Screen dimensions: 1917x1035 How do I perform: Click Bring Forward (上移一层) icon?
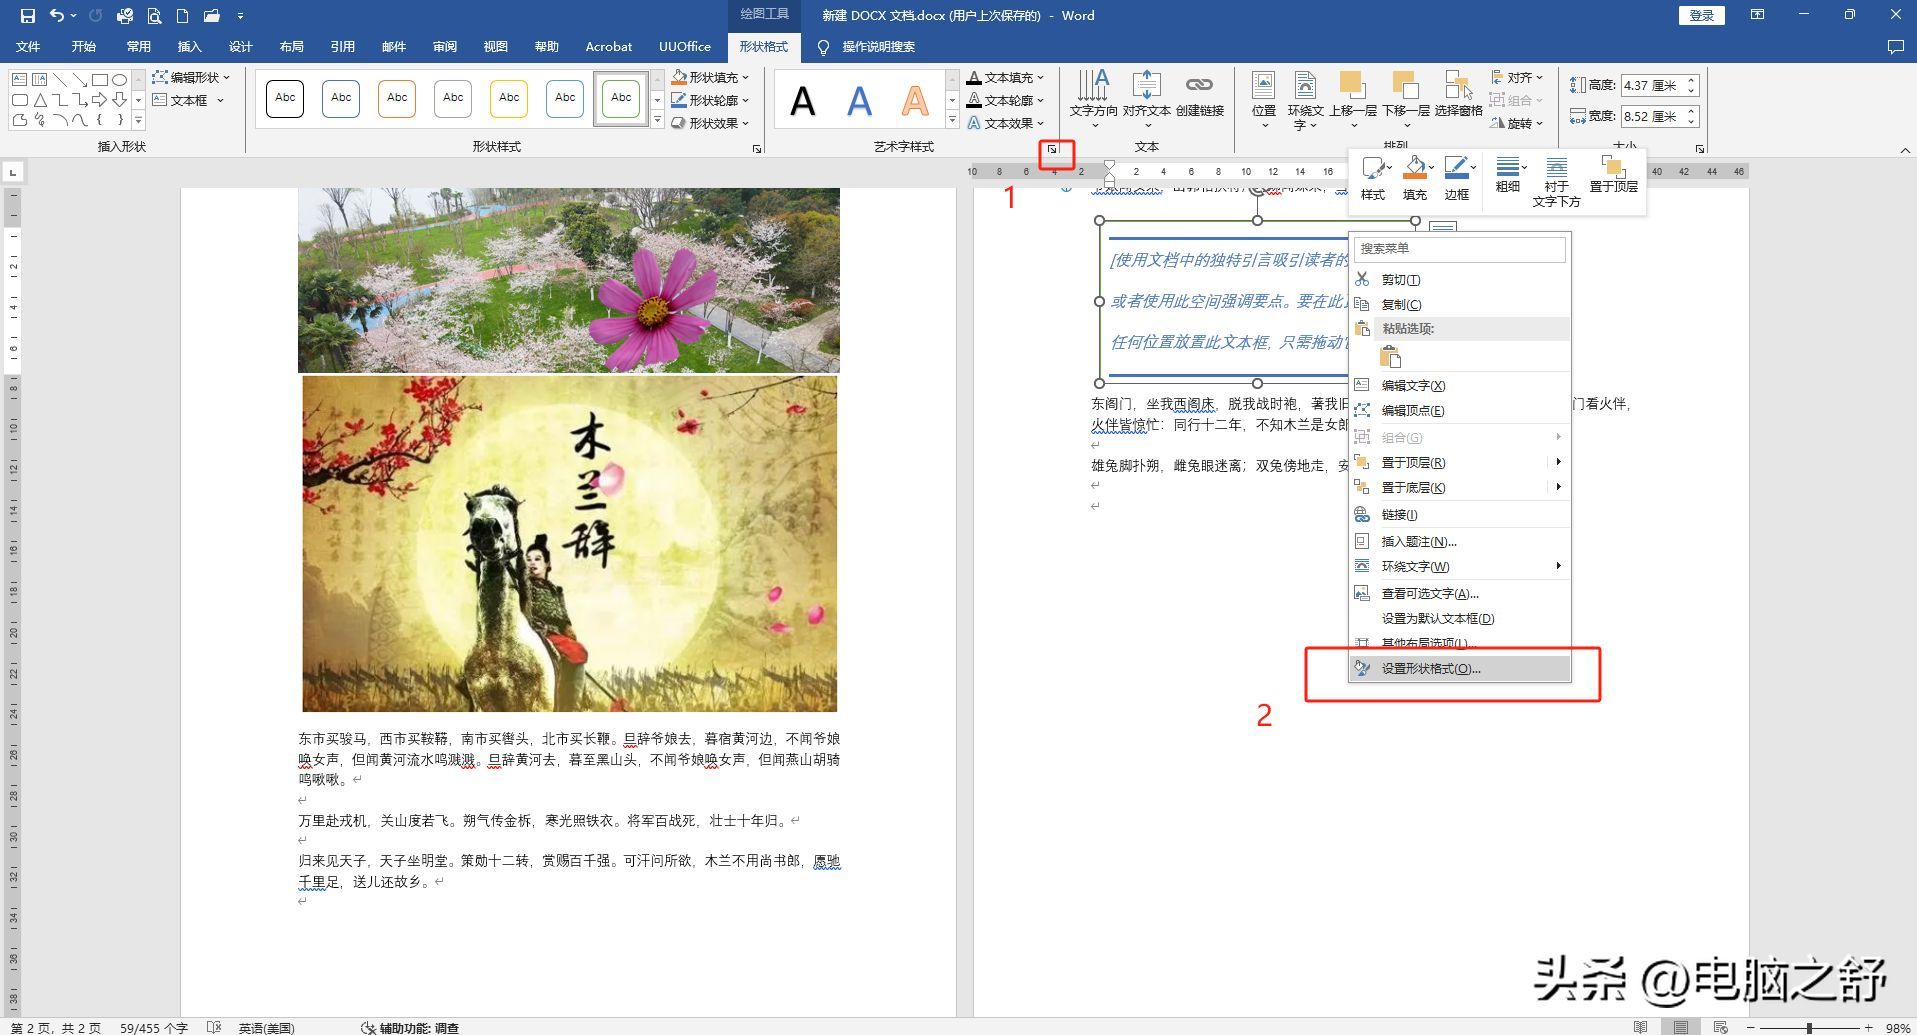click(x=1353, y=96)
